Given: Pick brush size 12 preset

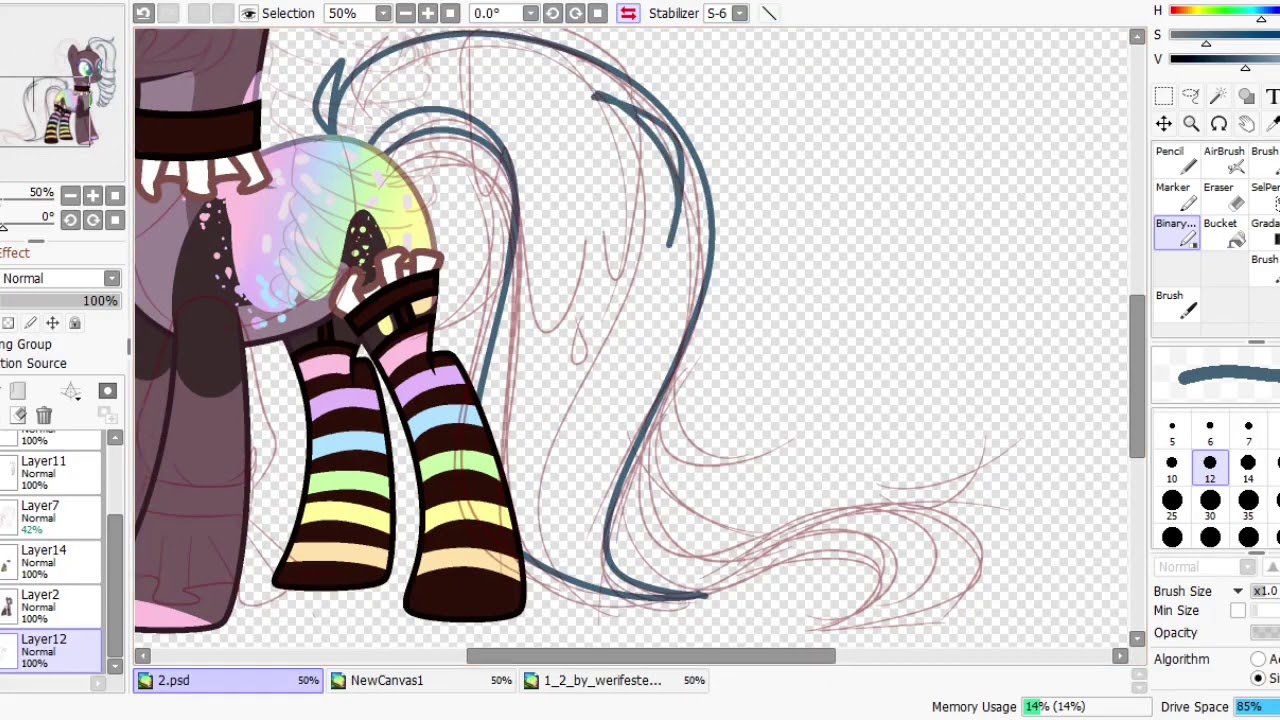Looking at the screenshot, I should [x=1210, y=469].
